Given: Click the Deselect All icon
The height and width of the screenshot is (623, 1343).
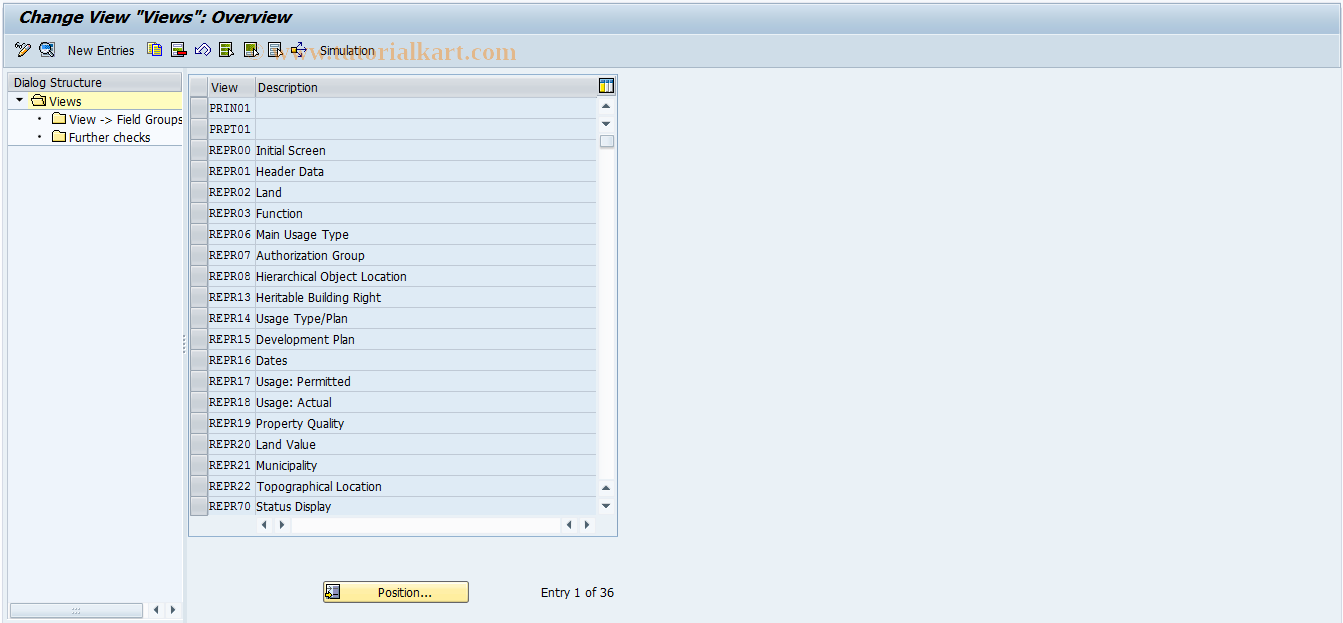Looking at the screenshot, I should (275, 49).
